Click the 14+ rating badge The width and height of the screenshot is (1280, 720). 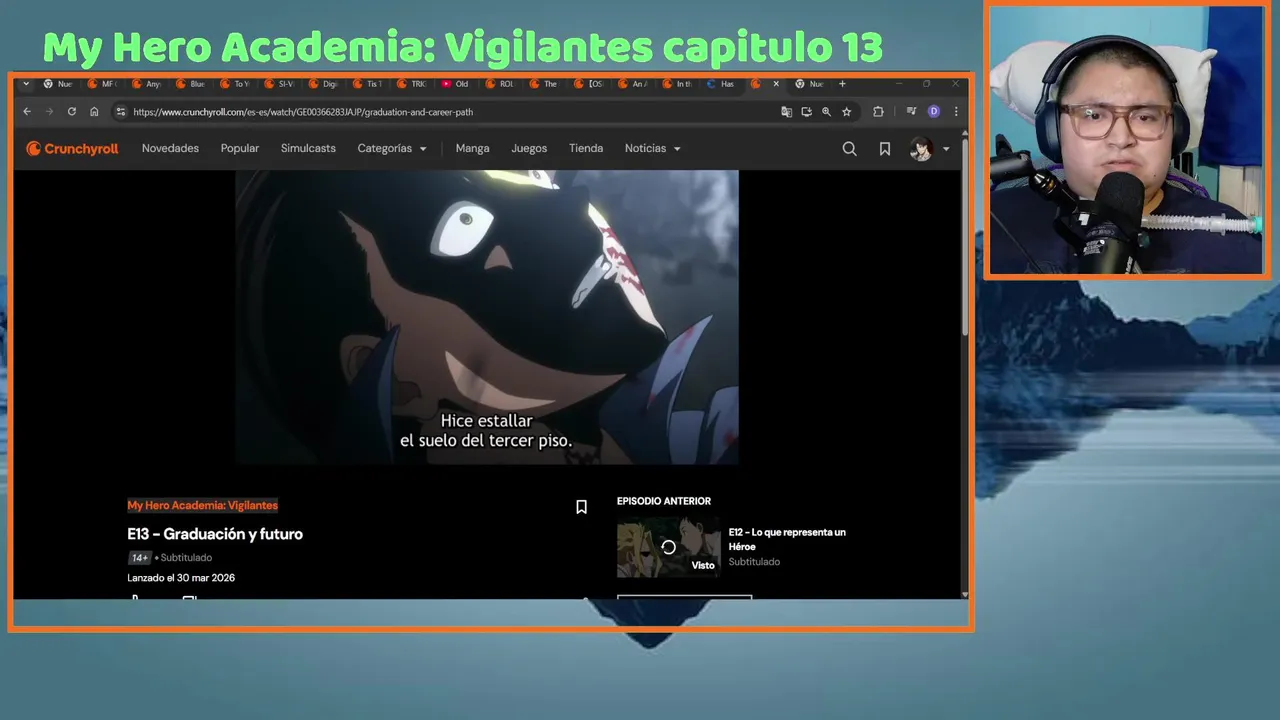pos(139,558)
